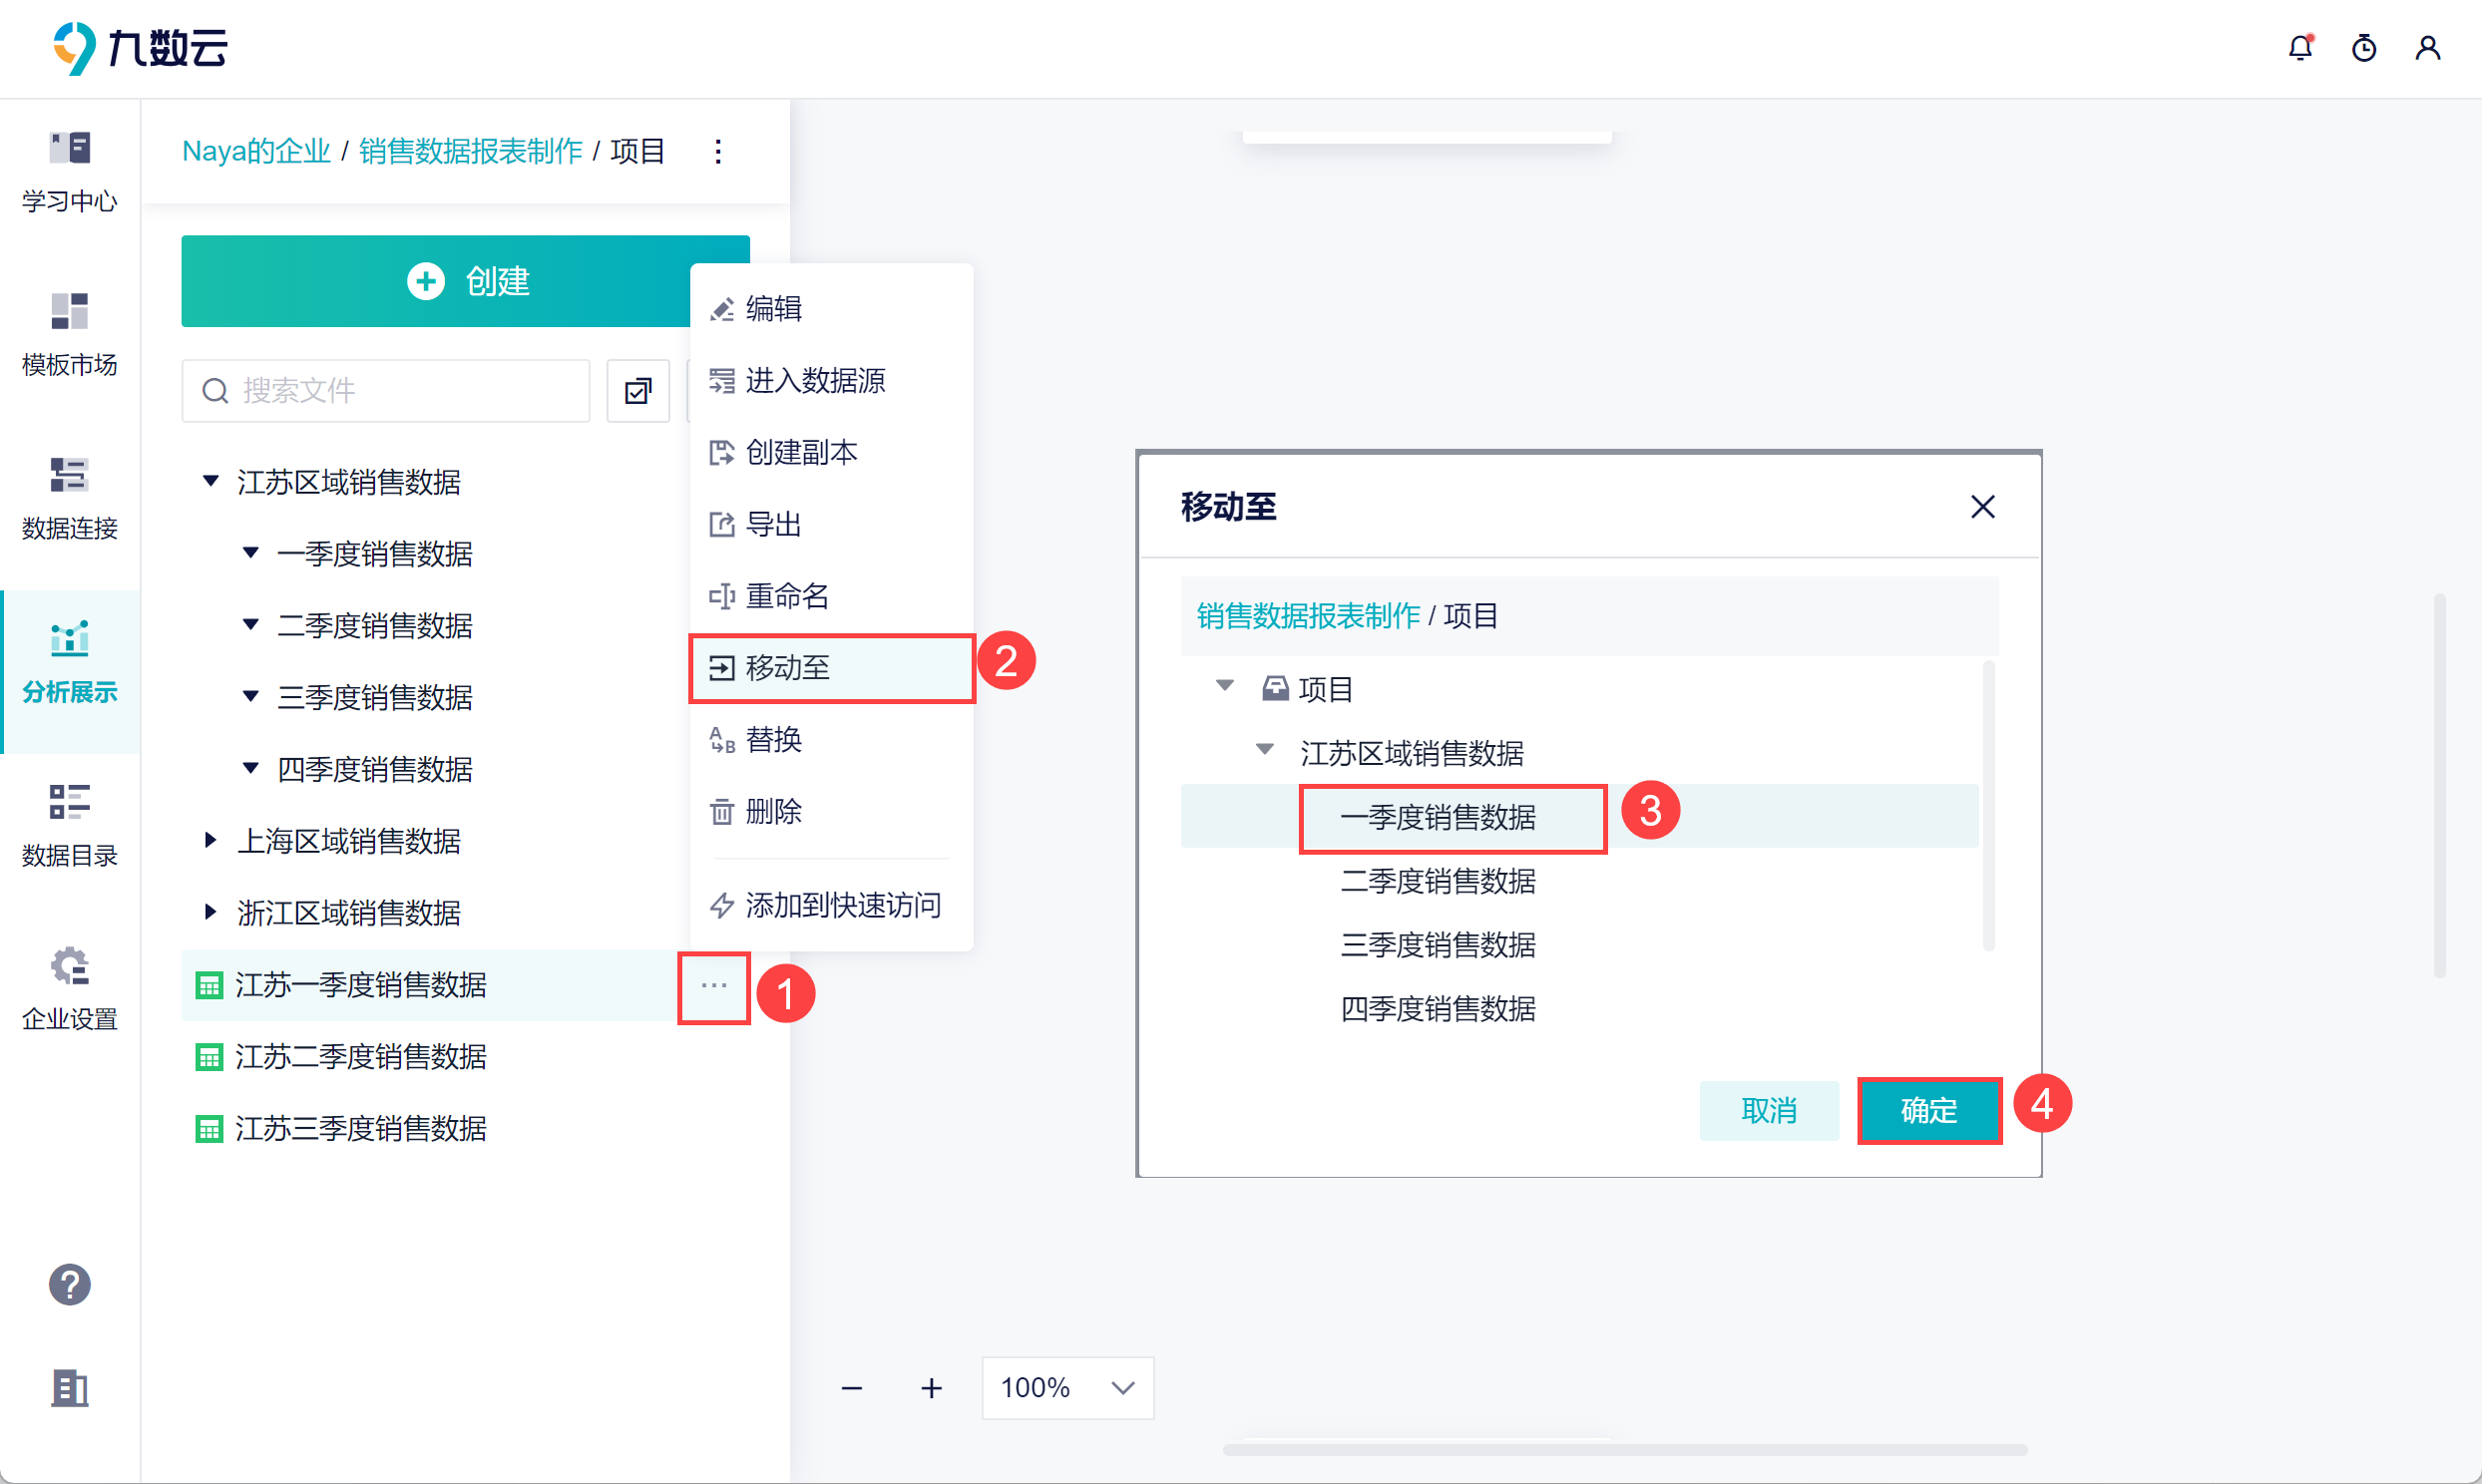2482x1484 pixels.
Task: Click the zoom out minus button
Action: [x=852, y=1388]
